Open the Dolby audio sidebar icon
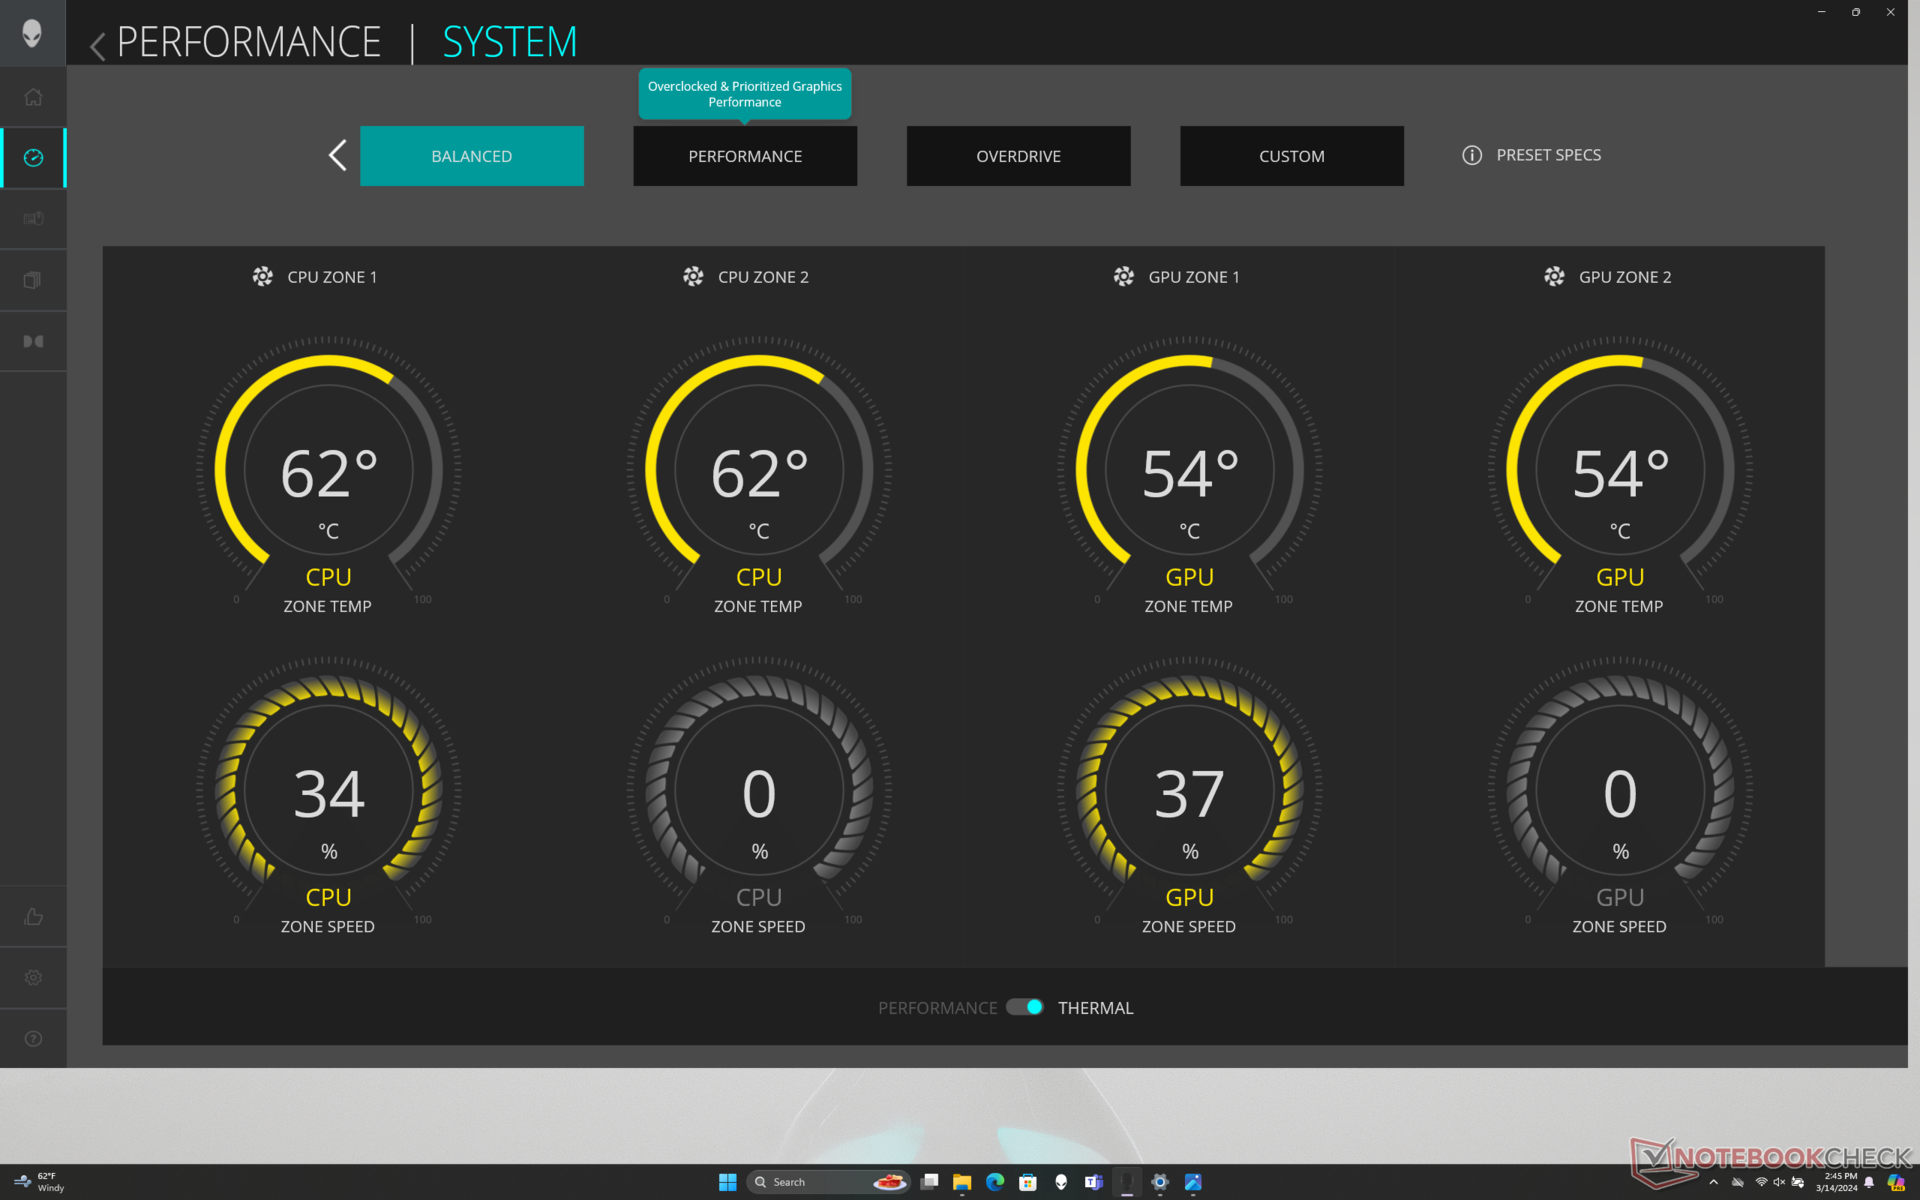 coord(33,341)
